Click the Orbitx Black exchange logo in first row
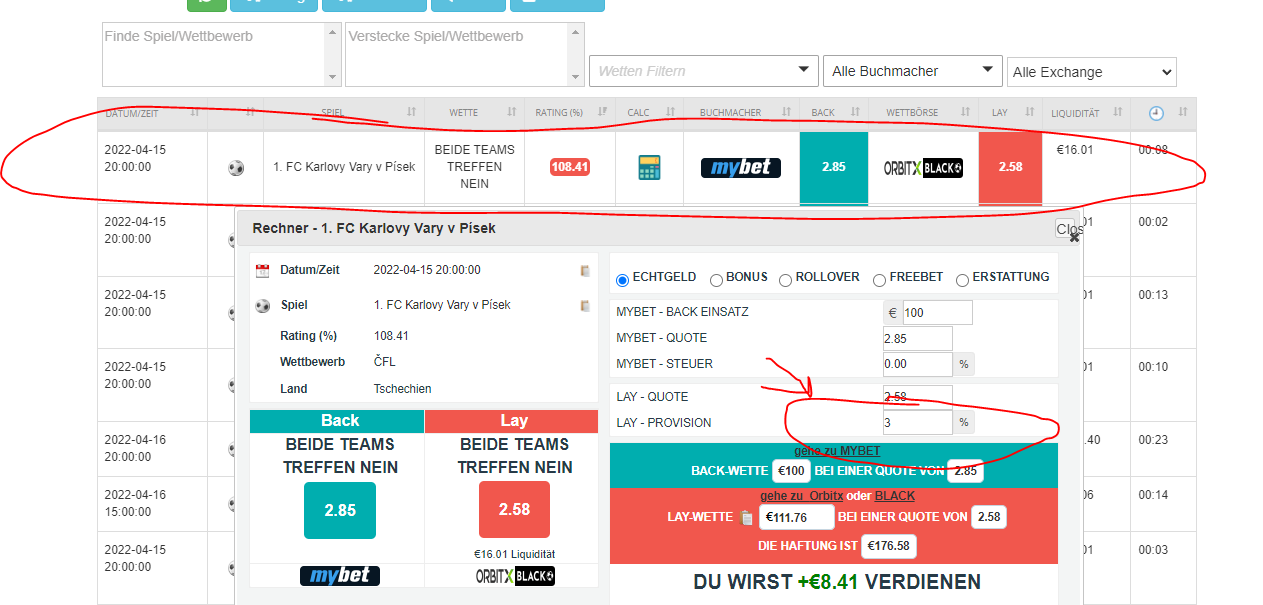Viewport: 1263px width, 605px height. 923,167
